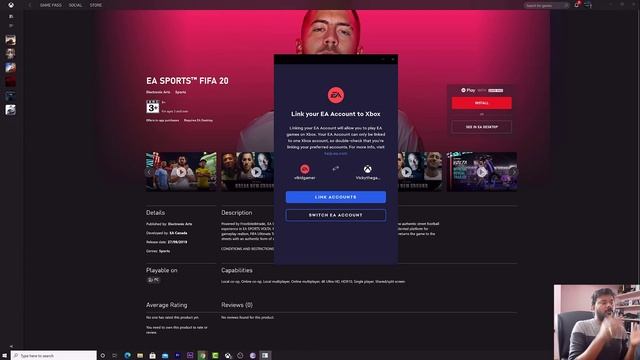
Task: Click in the Search for games field
Action: click(546, 5)
